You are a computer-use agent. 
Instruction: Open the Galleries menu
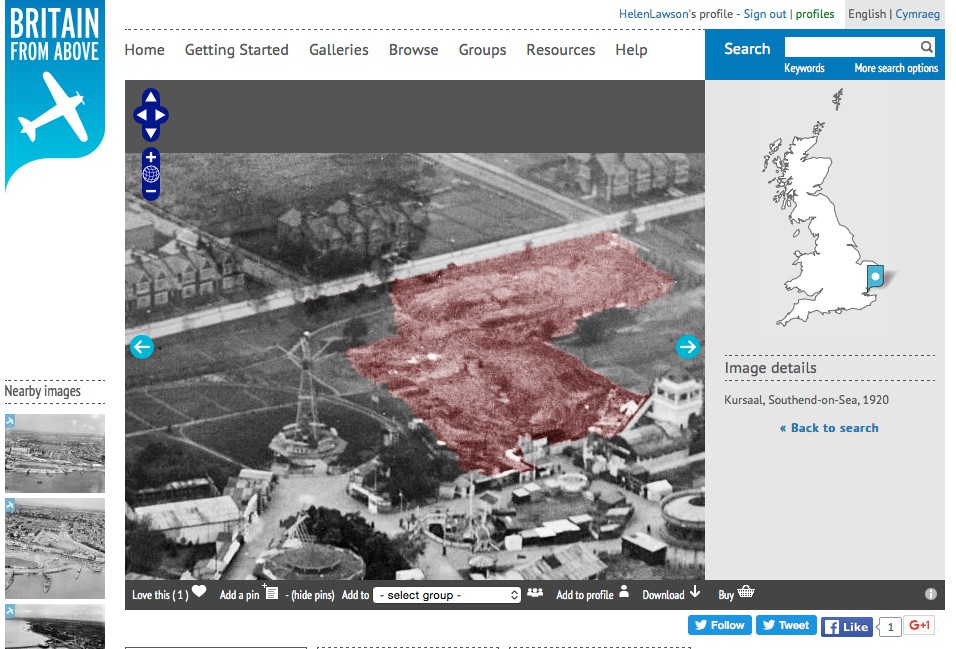pyautogui.click(x=338, y=50)
